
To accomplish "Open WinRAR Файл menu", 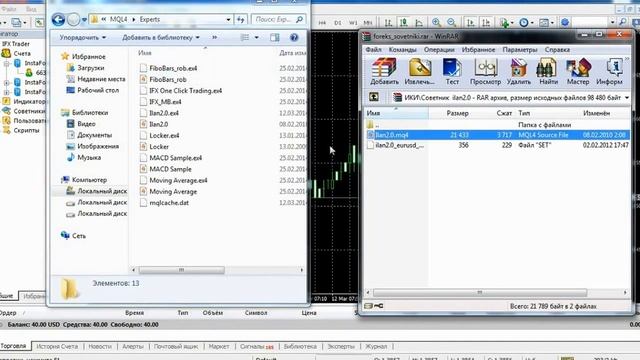I will pos(373,50).
